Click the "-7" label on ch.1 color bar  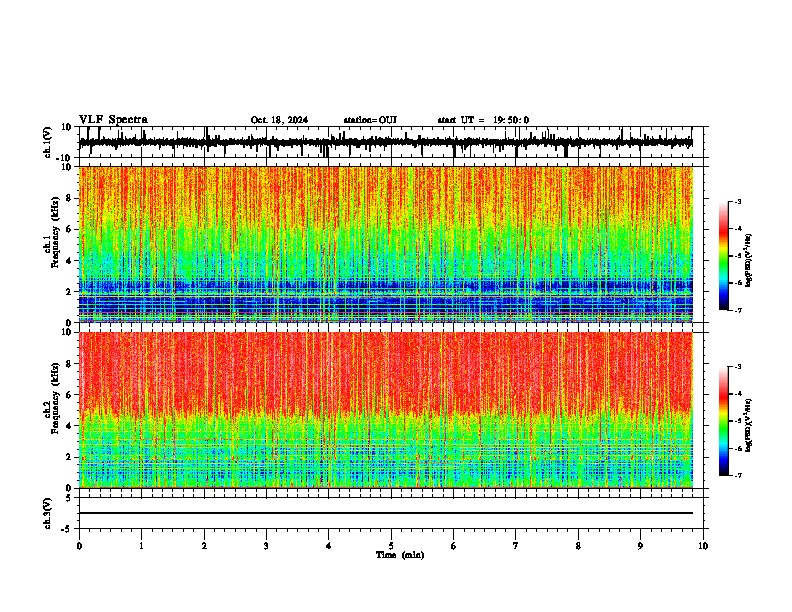coord(738,310)
